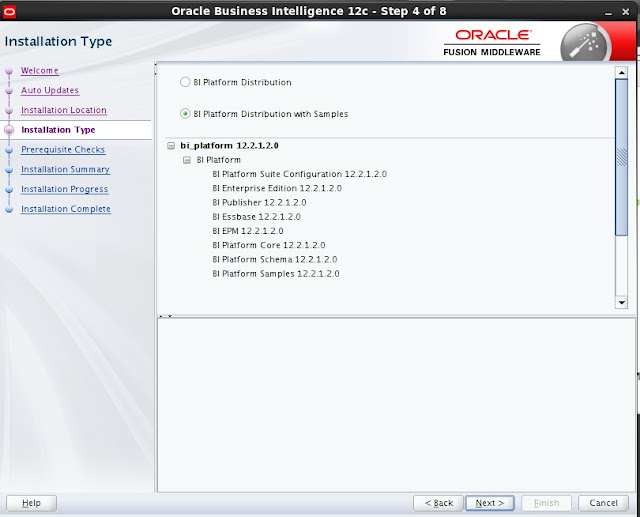Click the Prerequisite Checks step bullet icon
Viewport: 640px width, 517px height.
pyautogui.click(x=9, y=150)
